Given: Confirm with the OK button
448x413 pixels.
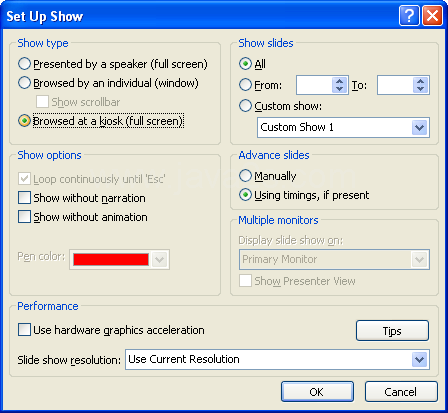Looking at the screenshot, I should (x=317, y=392).
